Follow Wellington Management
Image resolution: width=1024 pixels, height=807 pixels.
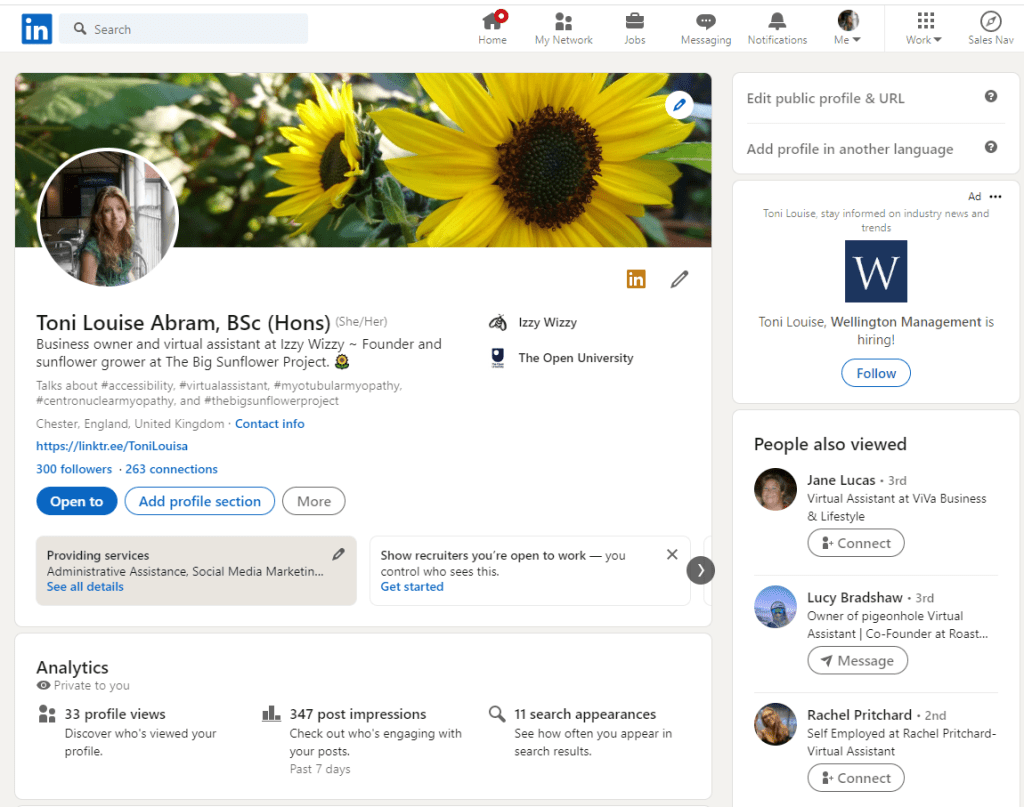[876, 373]
